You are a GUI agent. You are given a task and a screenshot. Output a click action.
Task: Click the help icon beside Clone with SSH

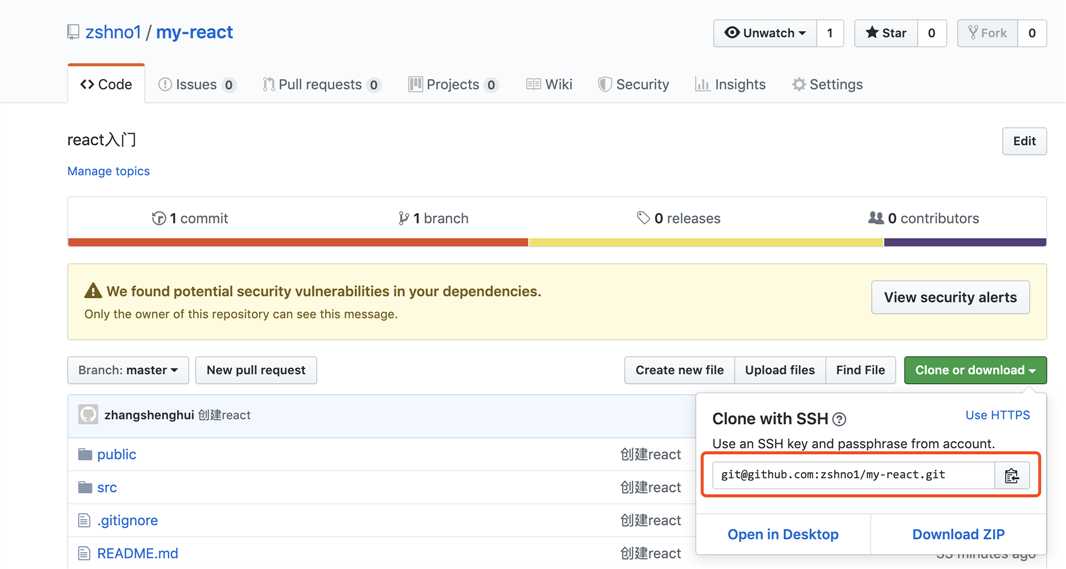click(840, 419)
